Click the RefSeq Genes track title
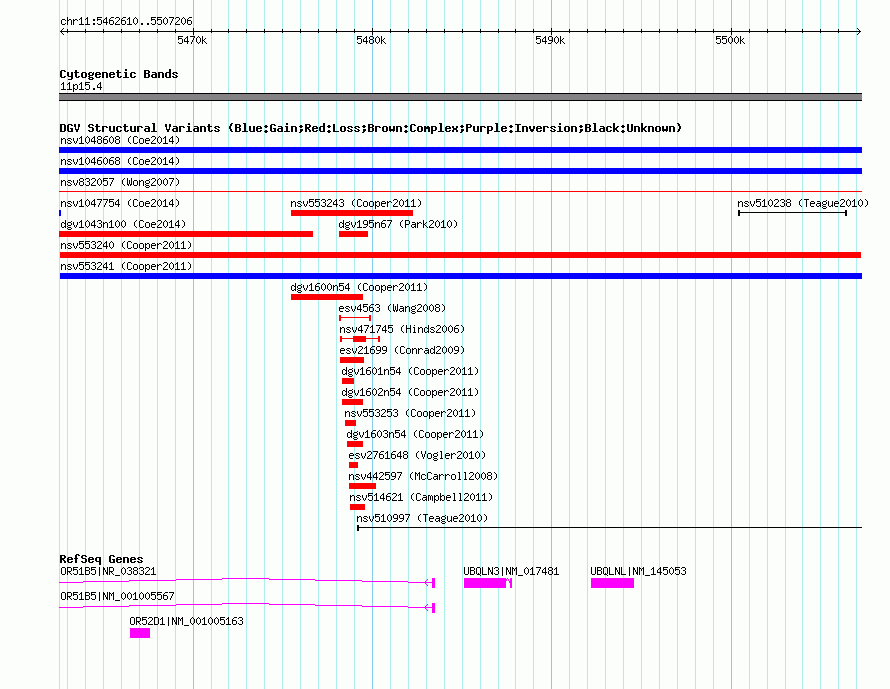Screen dimensions: 890x689 tap(101, 558)
